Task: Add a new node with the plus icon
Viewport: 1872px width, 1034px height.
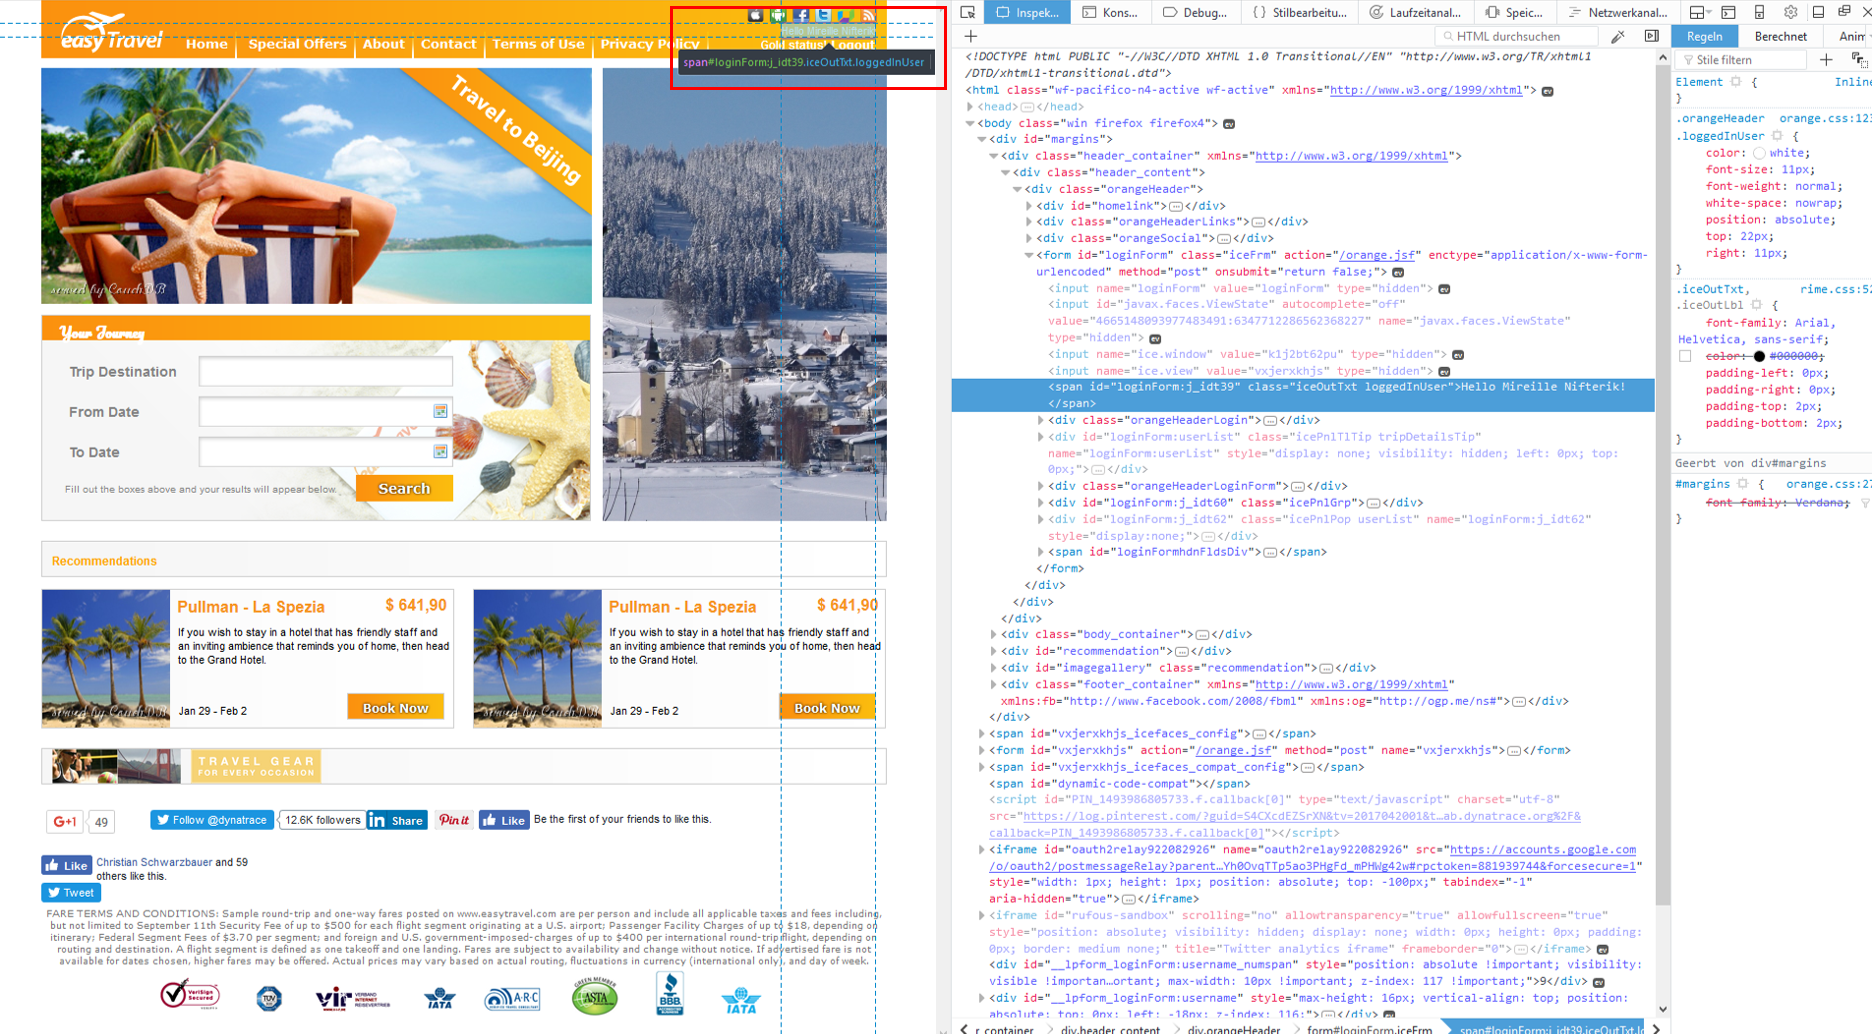Action: point(970,36)
